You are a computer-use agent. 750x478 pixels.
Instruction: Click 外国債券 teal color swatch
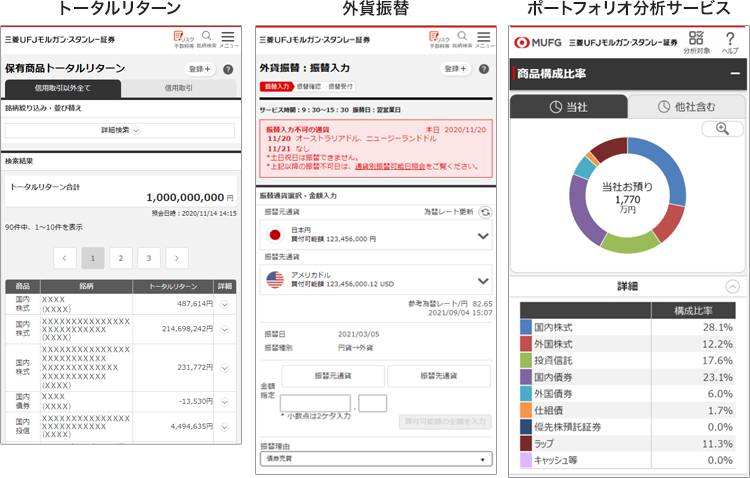[x=526, y=394]
